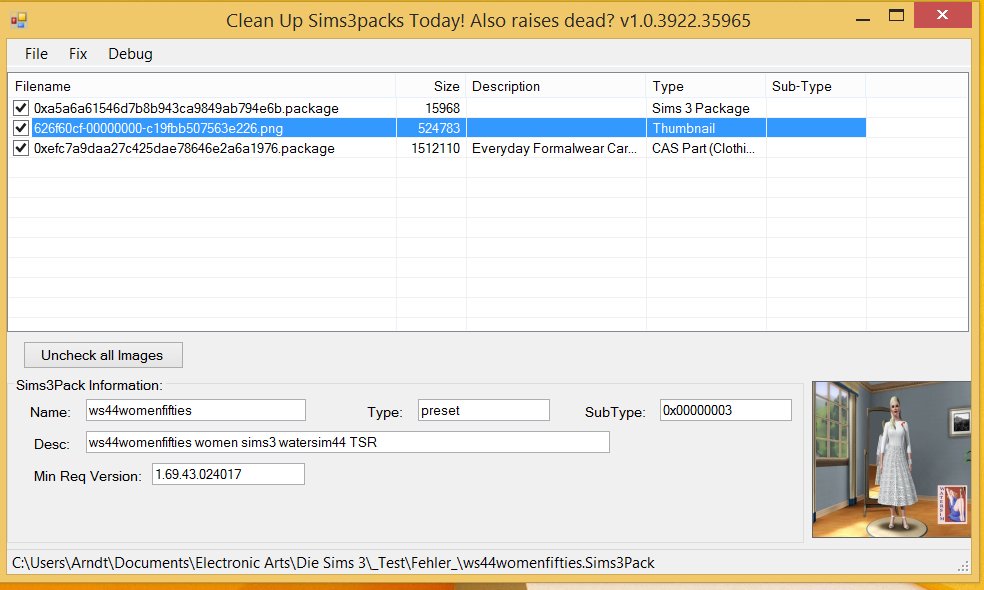Uncheck the 0xefc7a9daa27c package checkbox
Screen dimensions: 984x590
[x=21, y=148]
